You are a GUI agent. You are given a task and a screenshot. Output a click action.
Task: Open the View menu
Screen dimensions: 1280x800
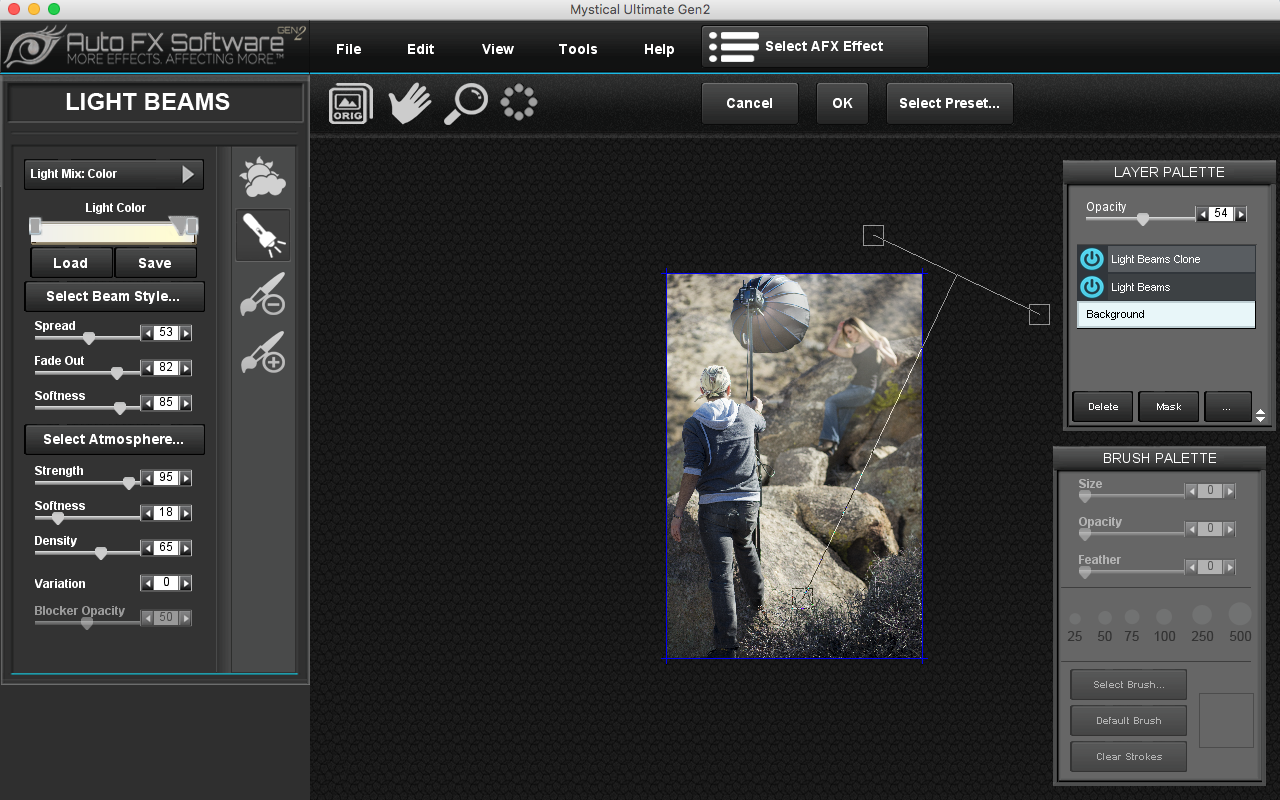pyautogui.click(x=497, y=49)
